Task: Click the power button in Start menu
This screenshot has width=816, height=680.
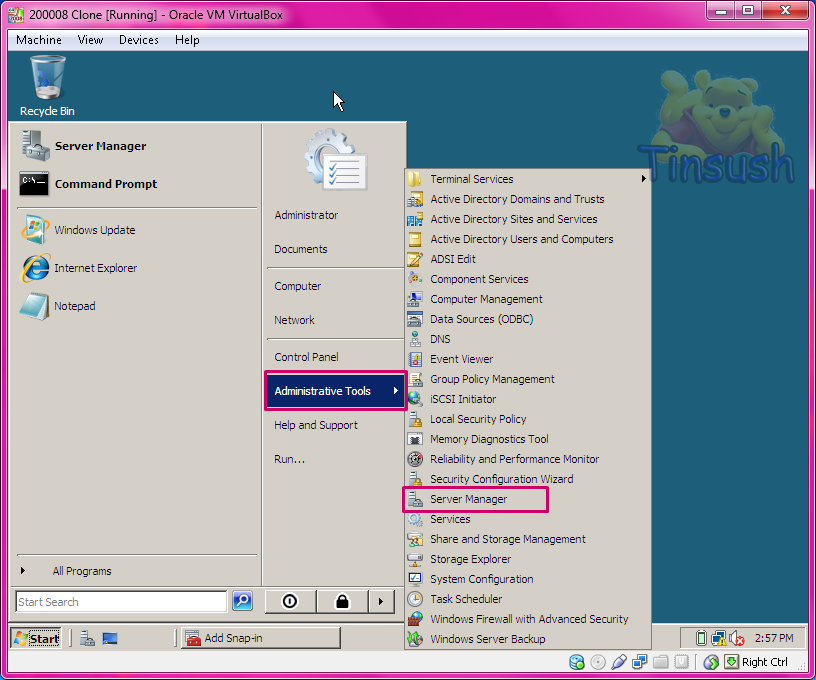Action: (290, 601)
